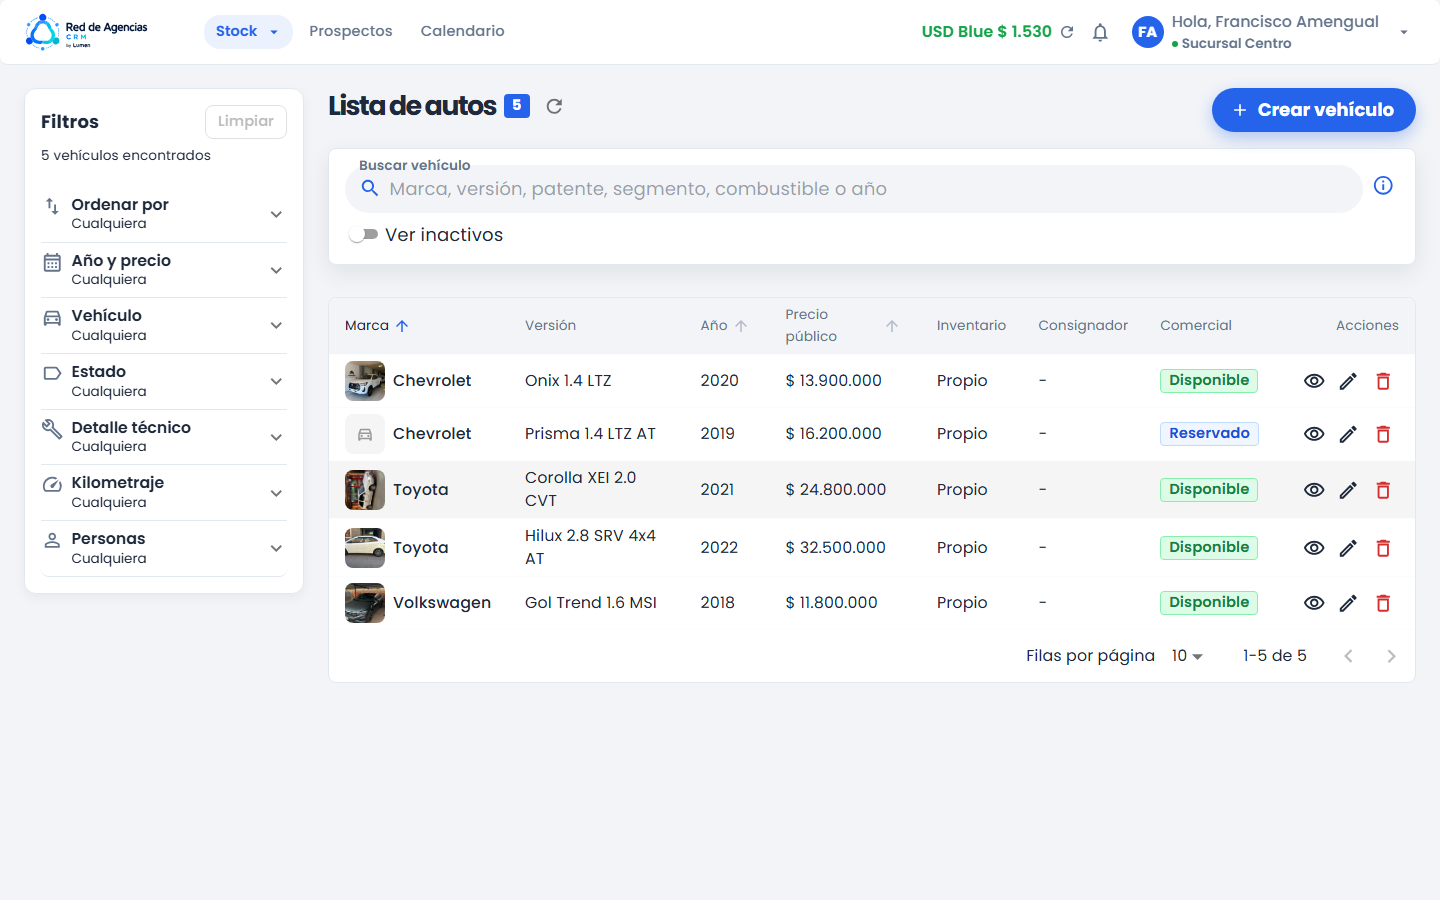Sort by Año arrow icon
Screen dimensions: 1440x900
(741, 326)
